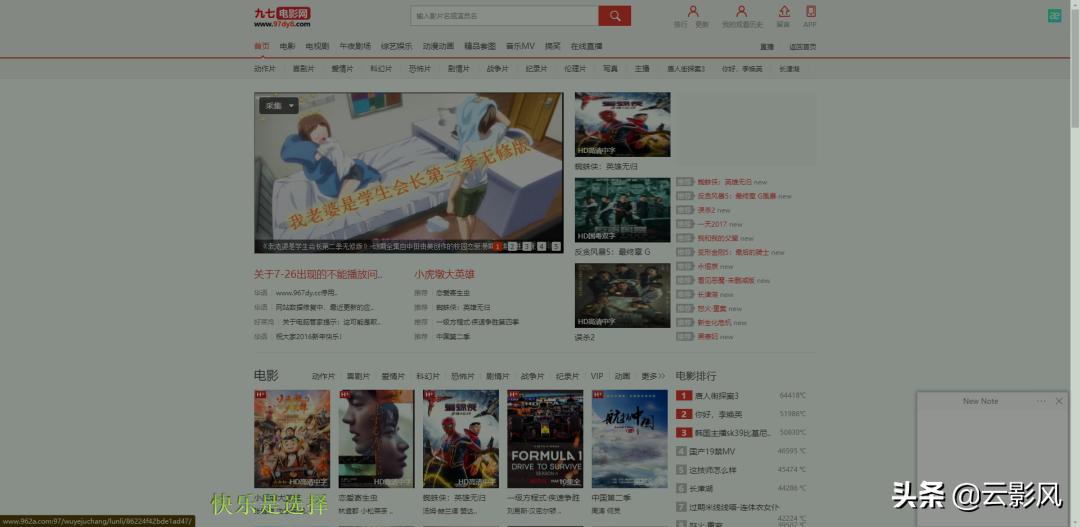This screenshot has height=527, width=1080.
Task: Filter movies section by 动画
Action: point(623,376)
